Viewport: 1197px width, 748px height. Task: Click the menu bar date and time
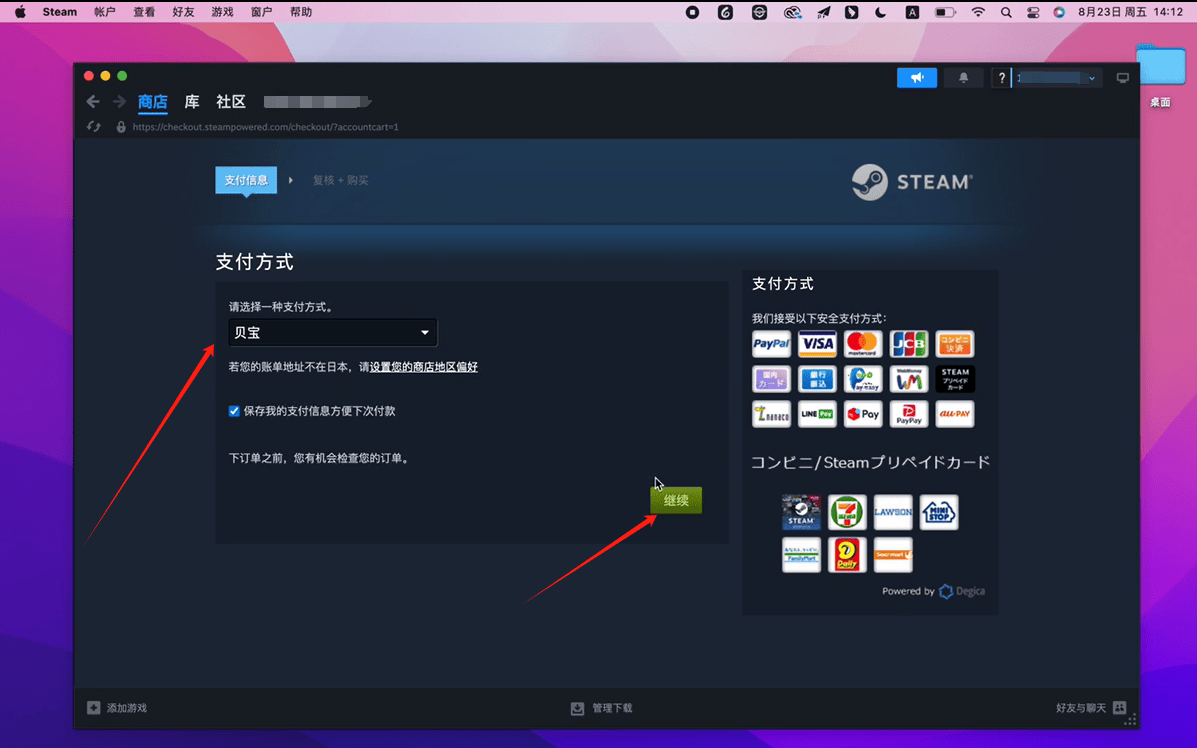coord(1130,12)
